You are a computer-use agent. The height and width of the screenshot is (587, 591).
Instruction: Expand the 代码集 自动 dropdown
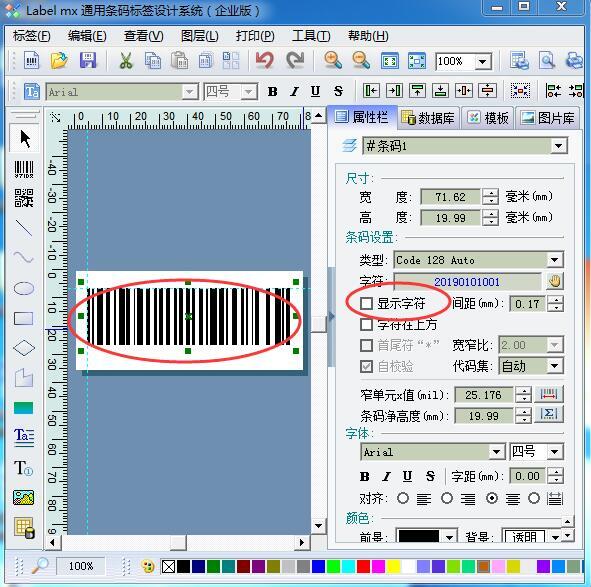pyautogui.click(x=554, y=366)
